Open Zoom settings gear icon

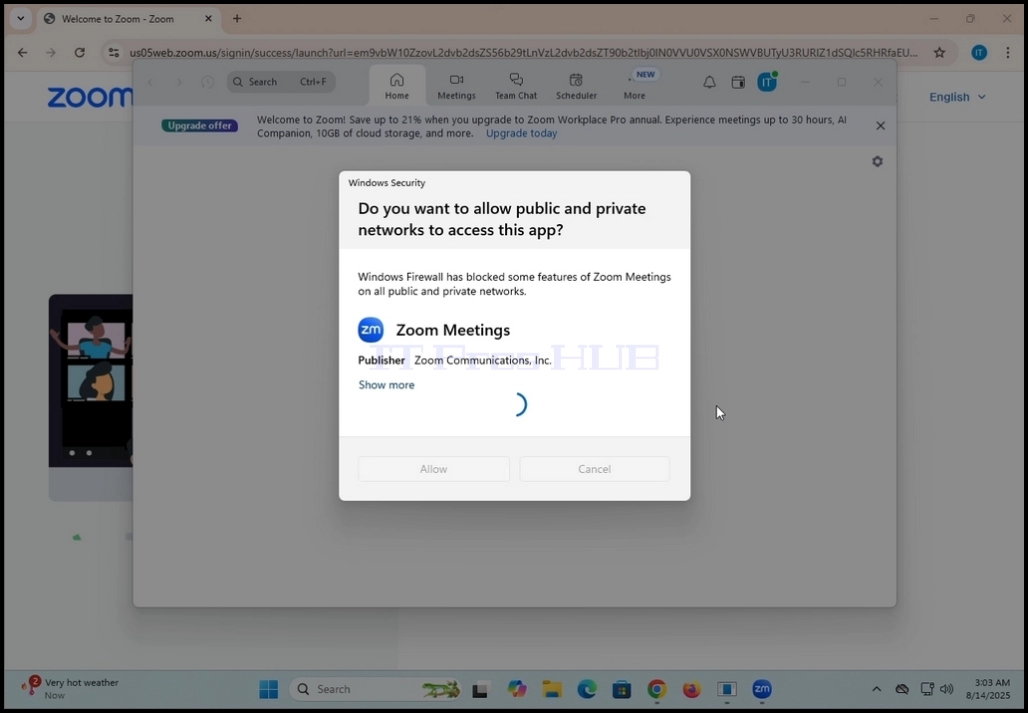pyautogui.click(x=877, y=161)
